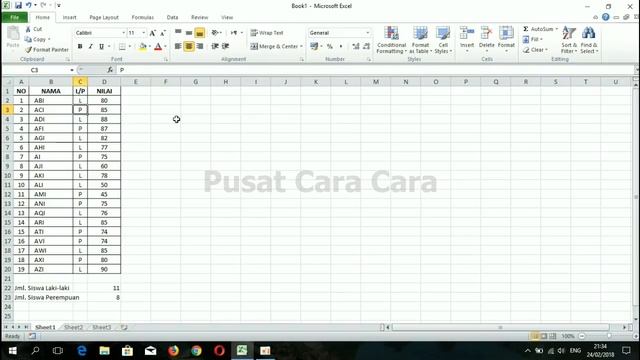Click the Insert Worksheet tab icon
Image resolution: width=640 pixels, height=360 pixels.
(124, 327)
